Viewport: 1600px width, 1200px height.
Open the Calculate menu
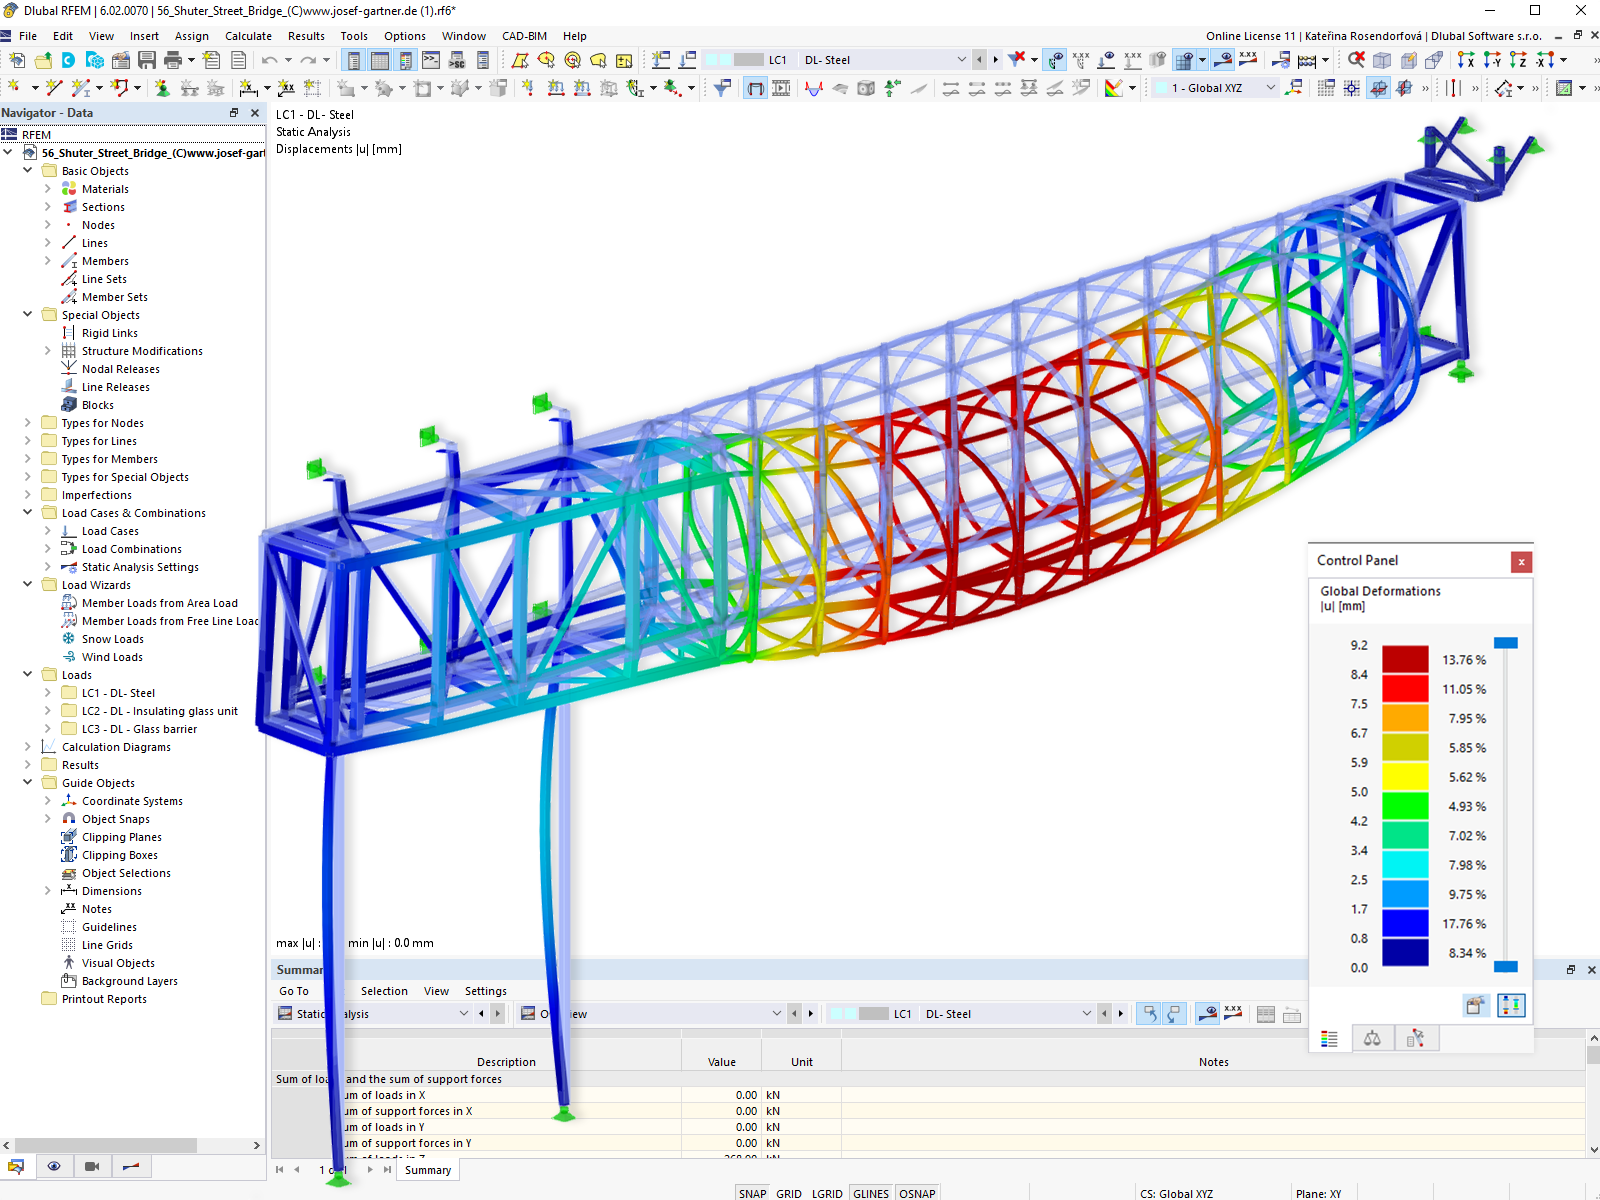point(248,36)
